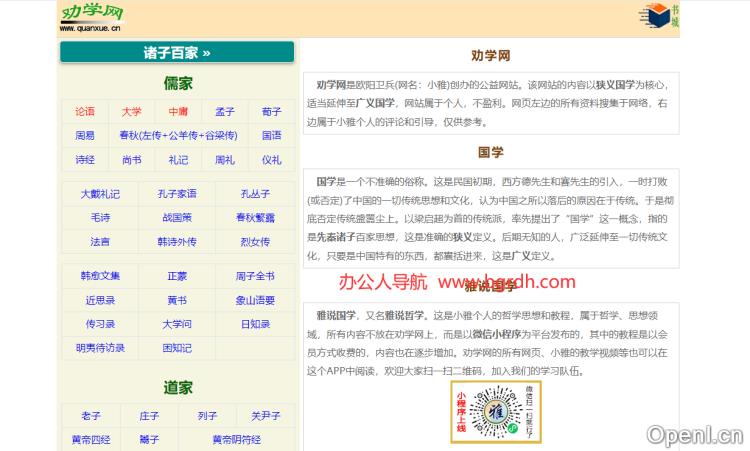Open the 孔子家语 link
This screenshot has height=451, width=750.
pyautogui.click(x=177, y=194)
